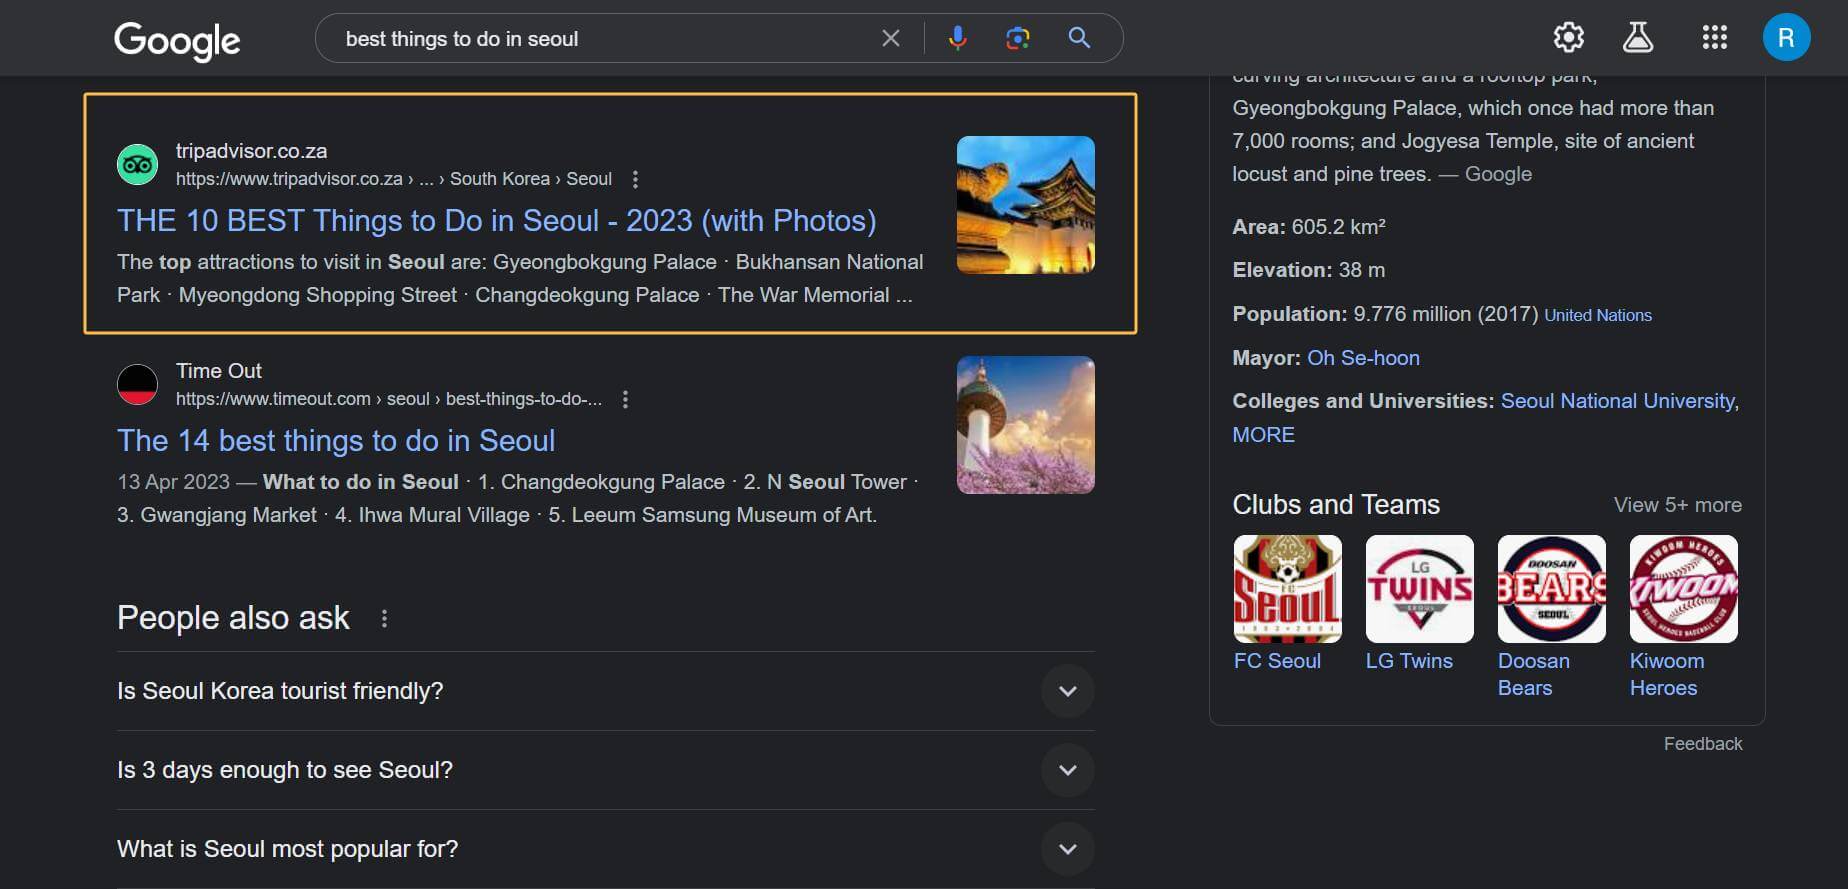
Task: Open quick settings gear icon
Action: click(1568, 38)
